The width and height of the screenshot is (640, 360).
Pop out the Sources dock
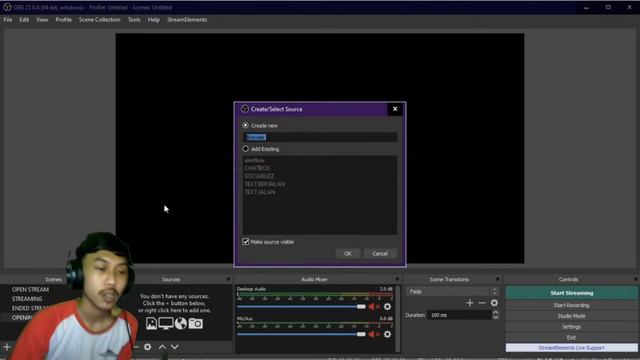[229, 279]
